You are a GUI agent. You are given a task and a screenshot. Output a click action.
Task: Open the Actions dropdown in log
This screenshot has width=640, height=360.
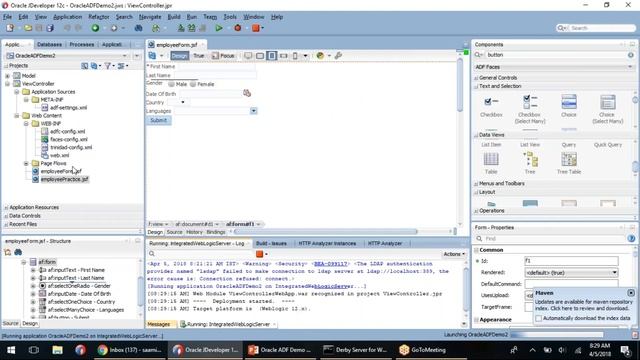click(x=454, y=254)
